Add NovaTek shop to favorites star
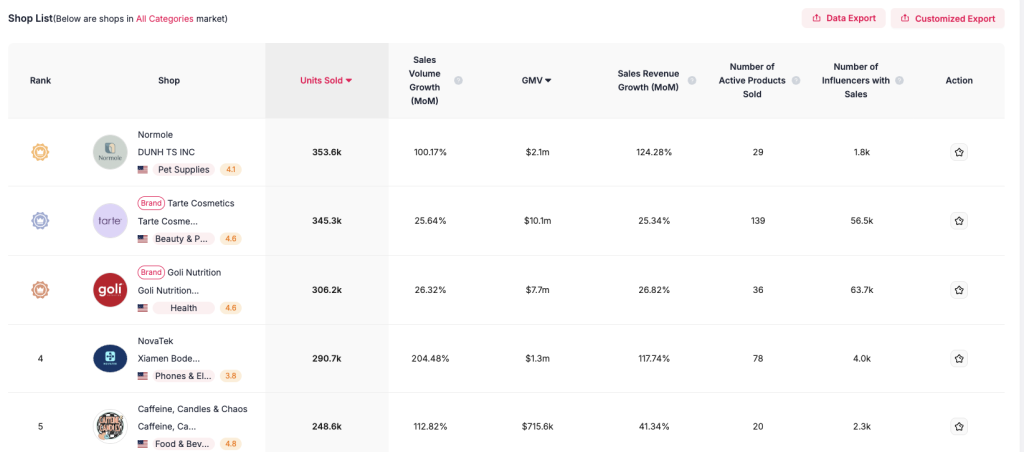1024x452 pixels. tap(958, 358)
